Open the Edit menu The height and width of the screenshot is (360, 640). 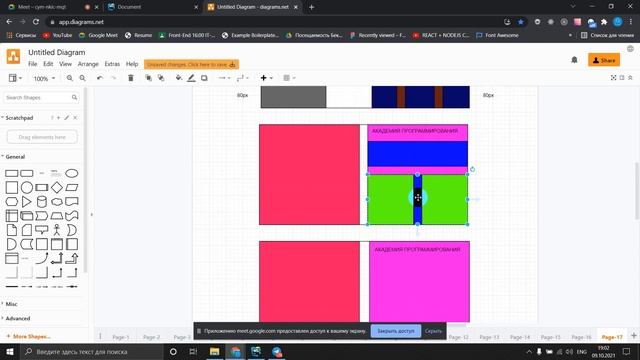click(x=48, y=64)
